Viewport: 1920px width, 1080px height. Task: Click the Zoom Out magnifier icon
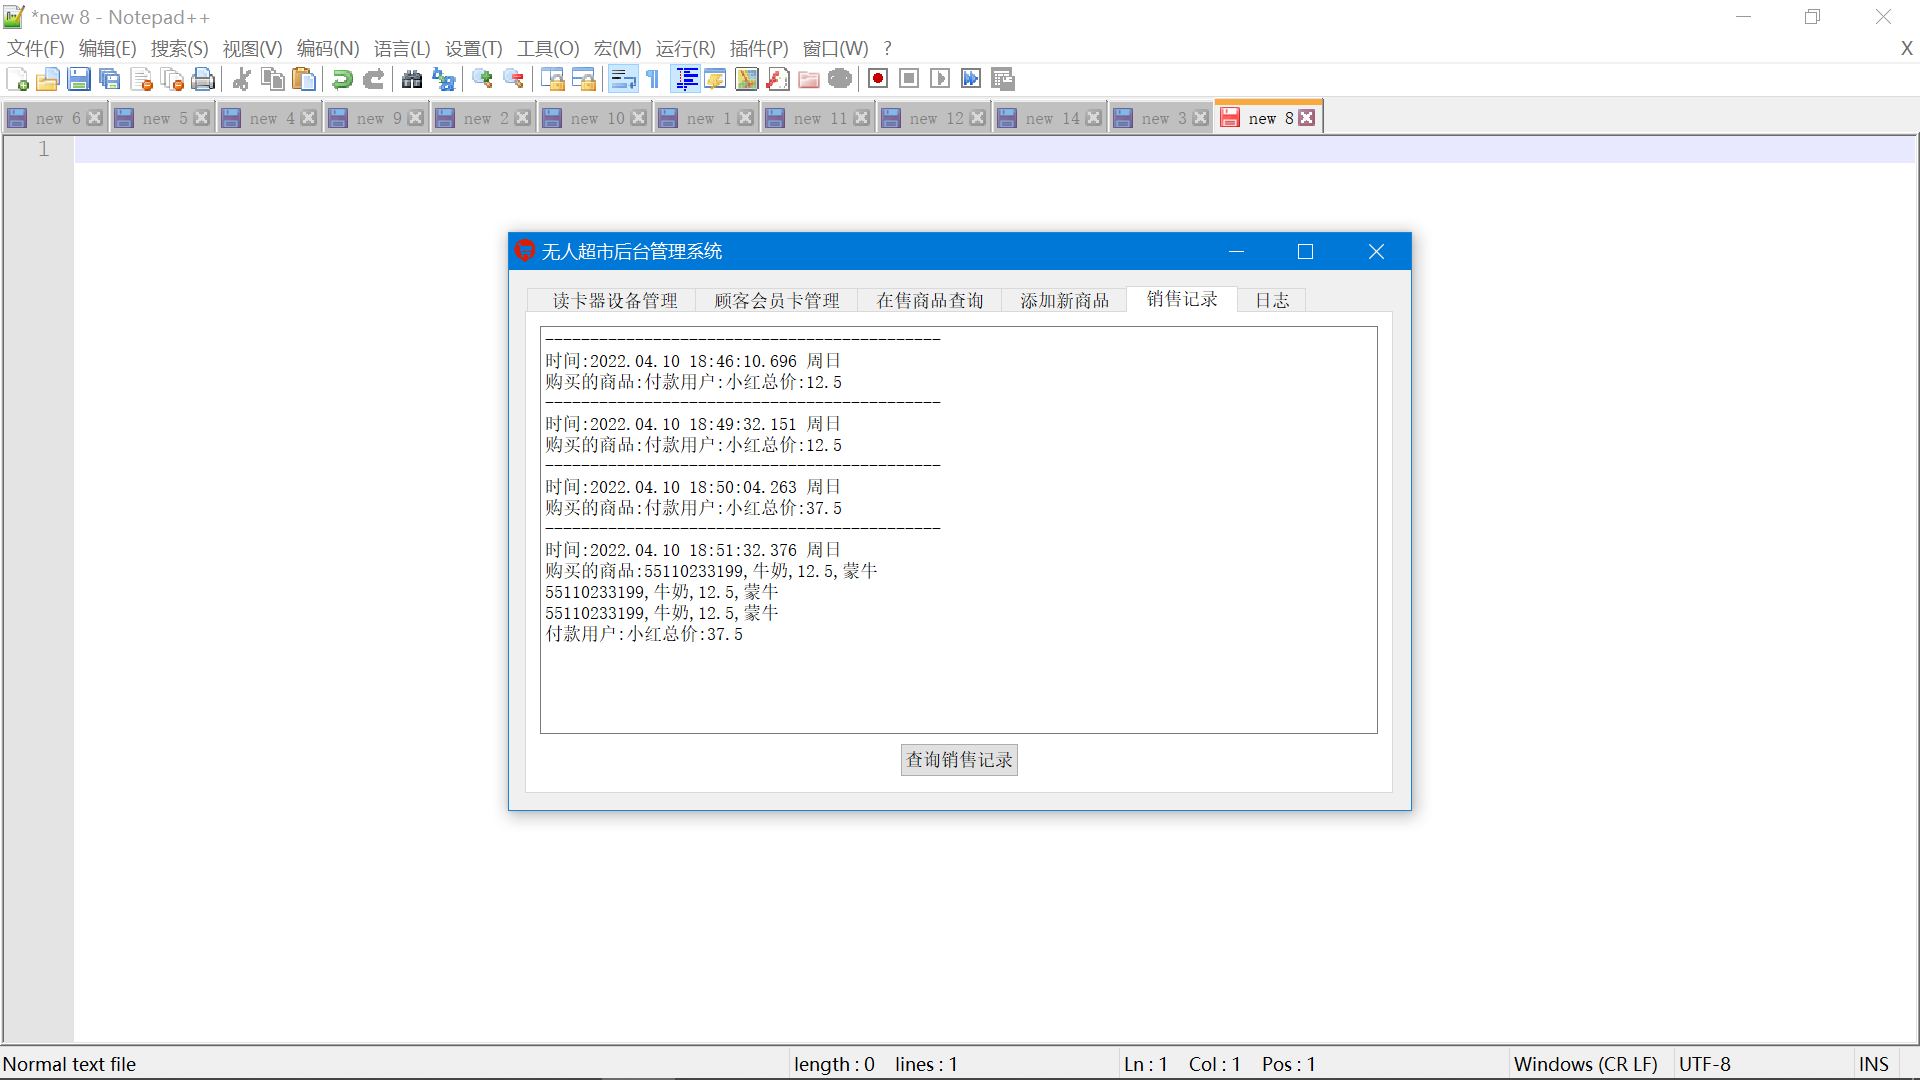[513, 79]
